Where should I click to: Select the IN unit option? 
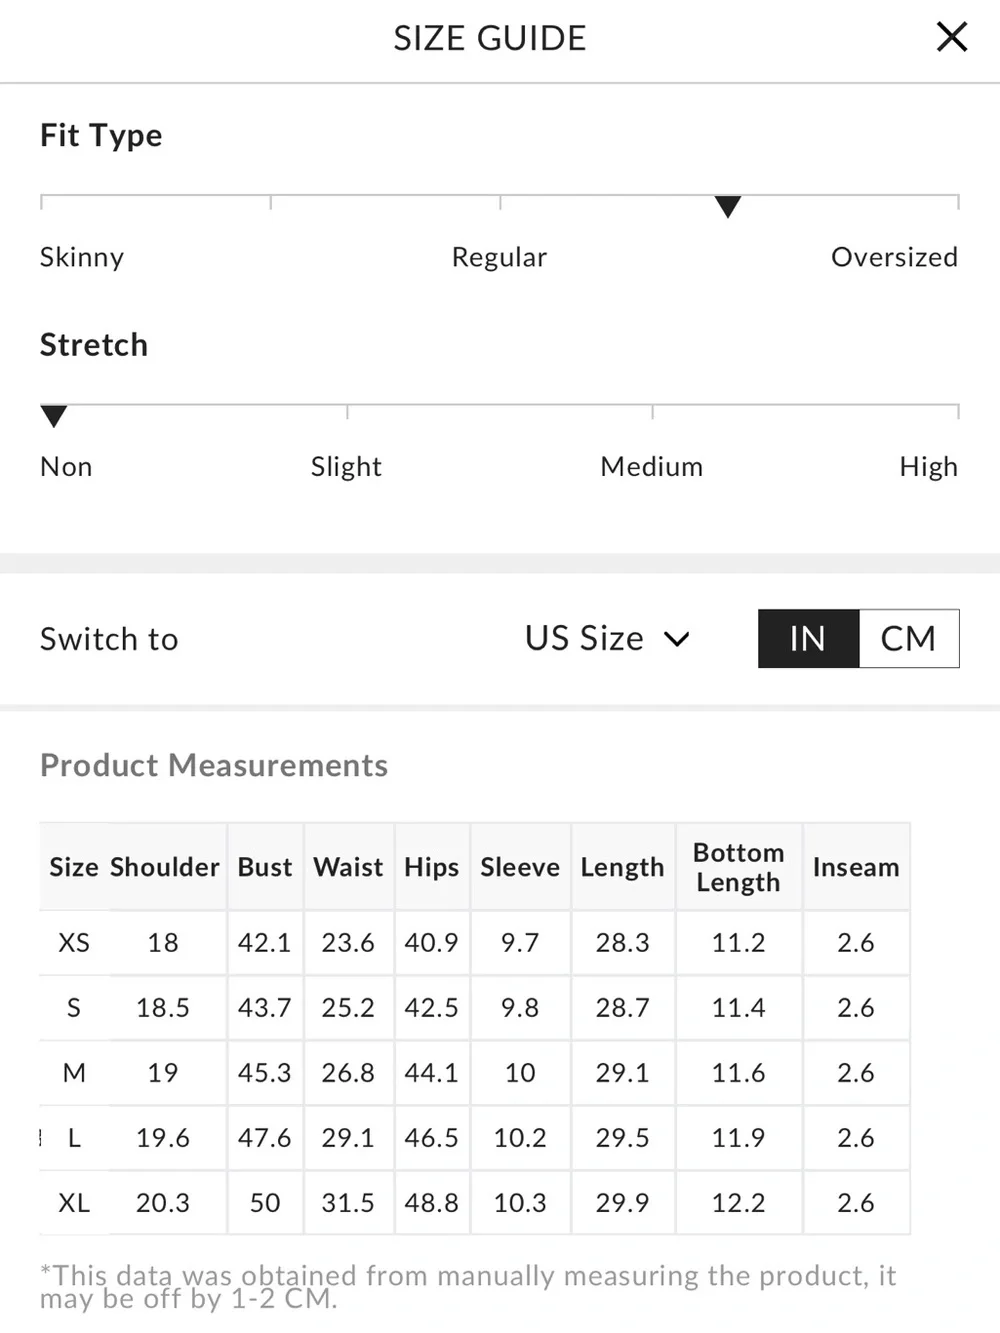pyautogui.click(x=808, y=638)
